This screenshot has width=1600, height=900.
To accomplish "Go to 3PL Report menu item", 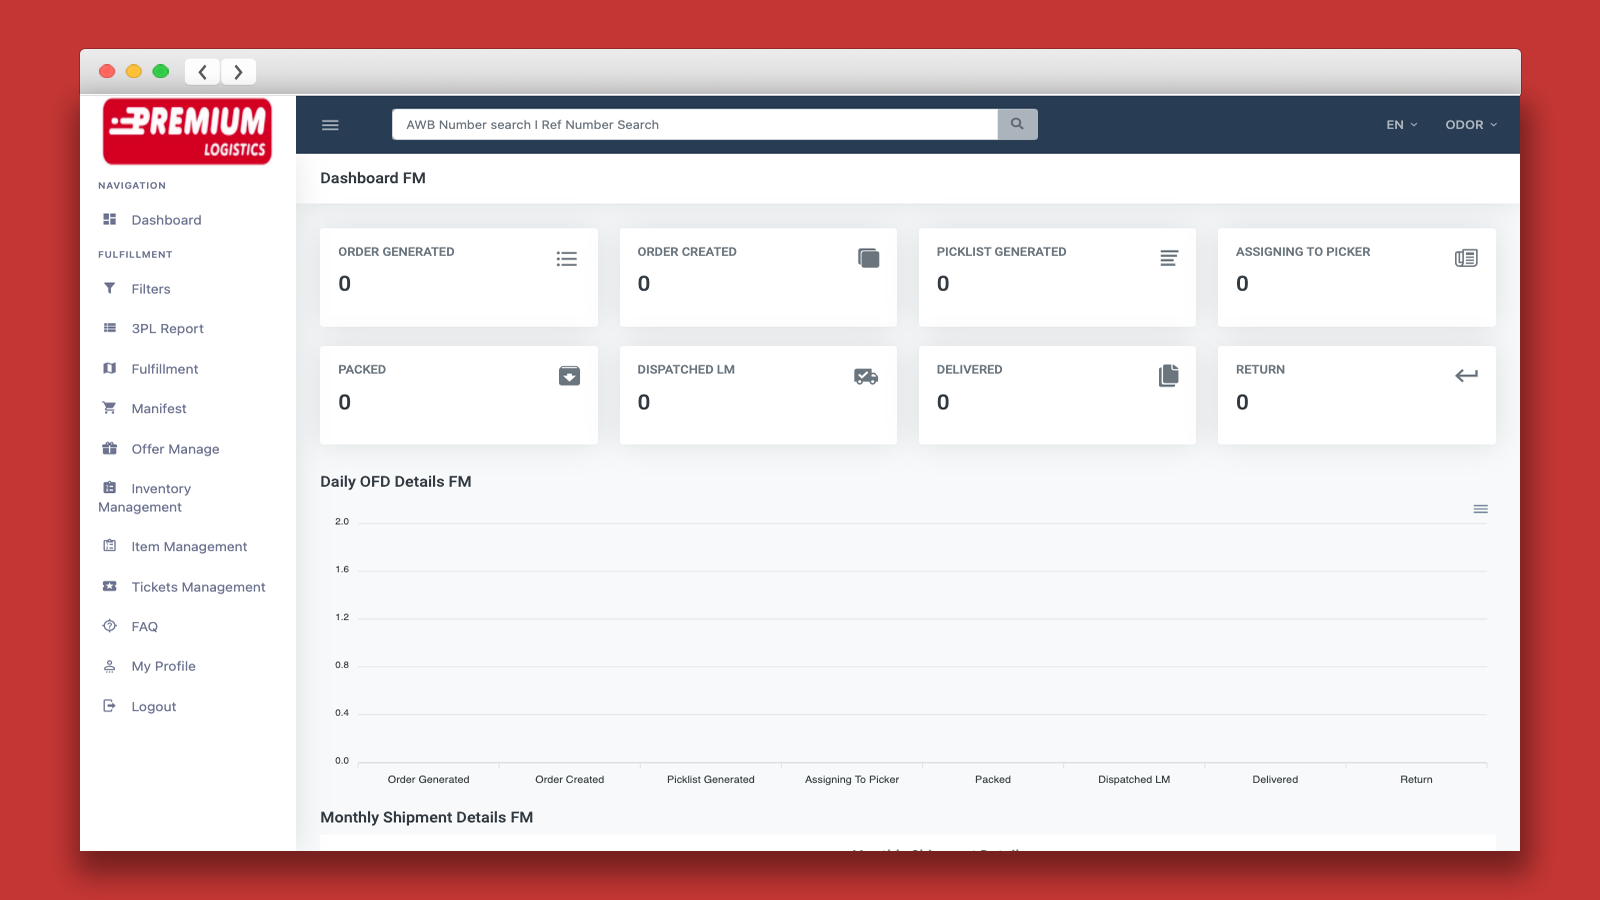I will coord(167,329).
